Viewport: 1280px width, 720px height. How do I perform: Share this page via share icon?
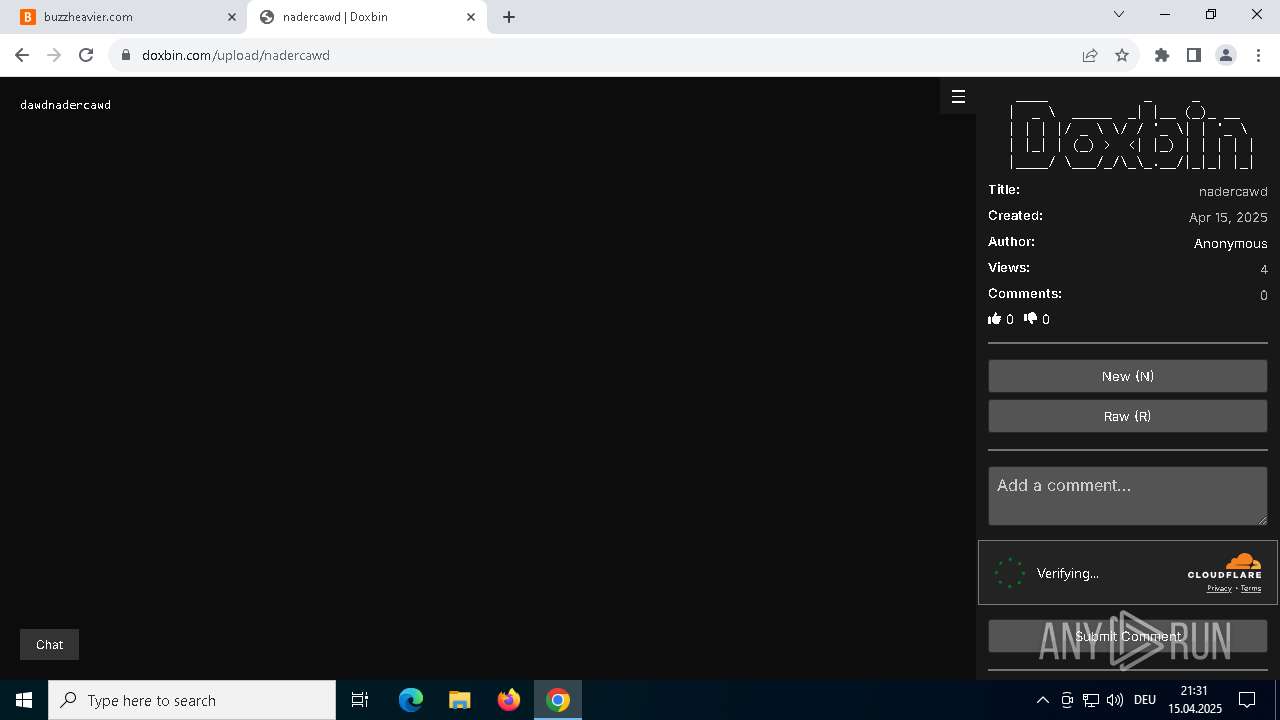pyautogui.click(x=1090, y=55)
